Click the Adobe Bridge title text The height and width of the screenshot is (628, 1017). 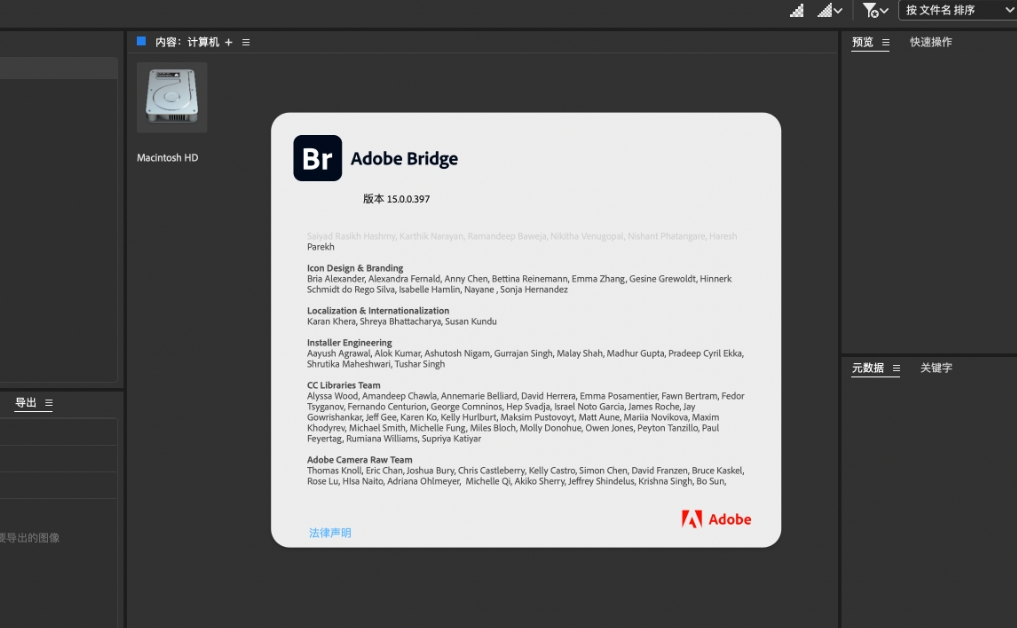point(404,158)
